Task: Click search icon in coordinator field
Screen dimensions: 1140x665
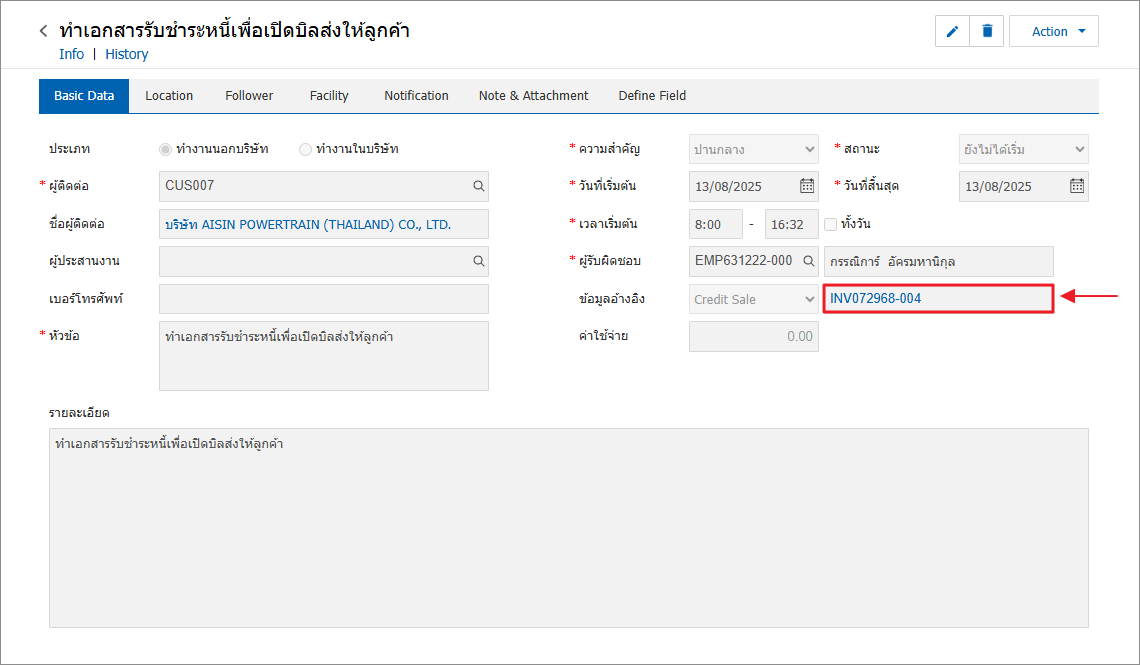Action: click(x=479, y=261)
